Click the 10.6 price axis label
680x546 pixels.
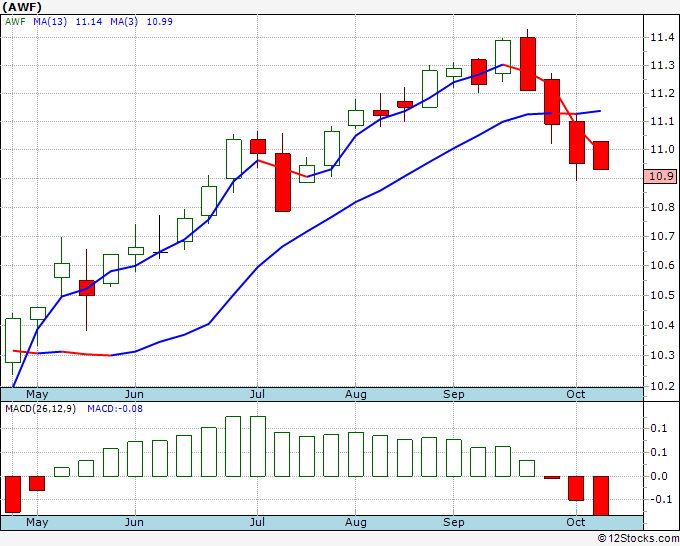(662, 265)
